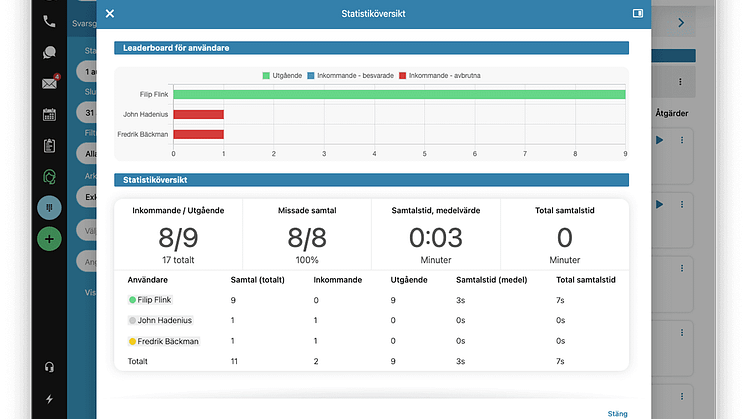Open the three-dot menu above the Åtgärder label

(x=680, y=82)
